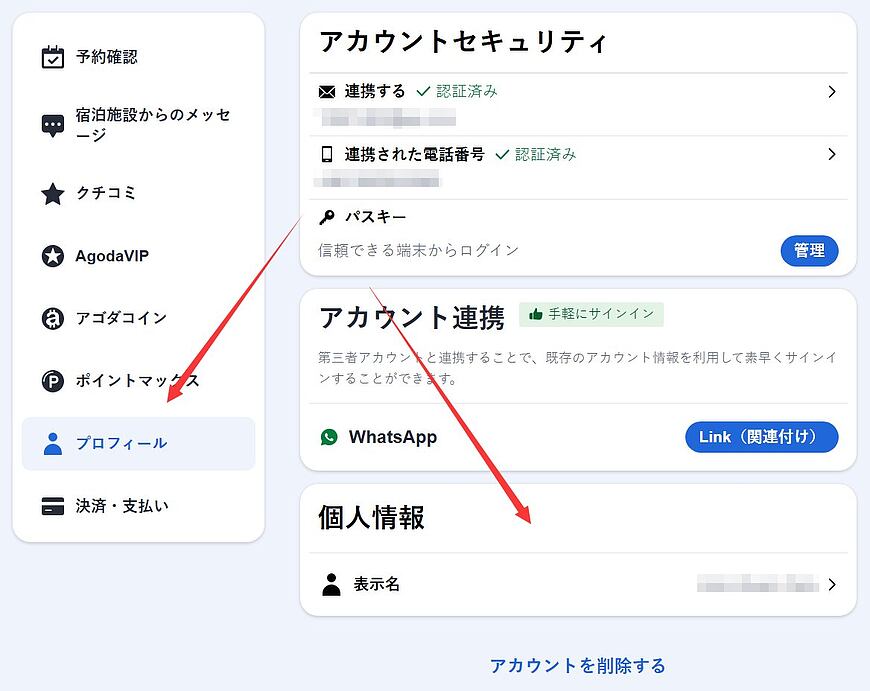Click the 管理 button for passkeys
The height and width of the screenshot is (691, 870).
point(809,251)
